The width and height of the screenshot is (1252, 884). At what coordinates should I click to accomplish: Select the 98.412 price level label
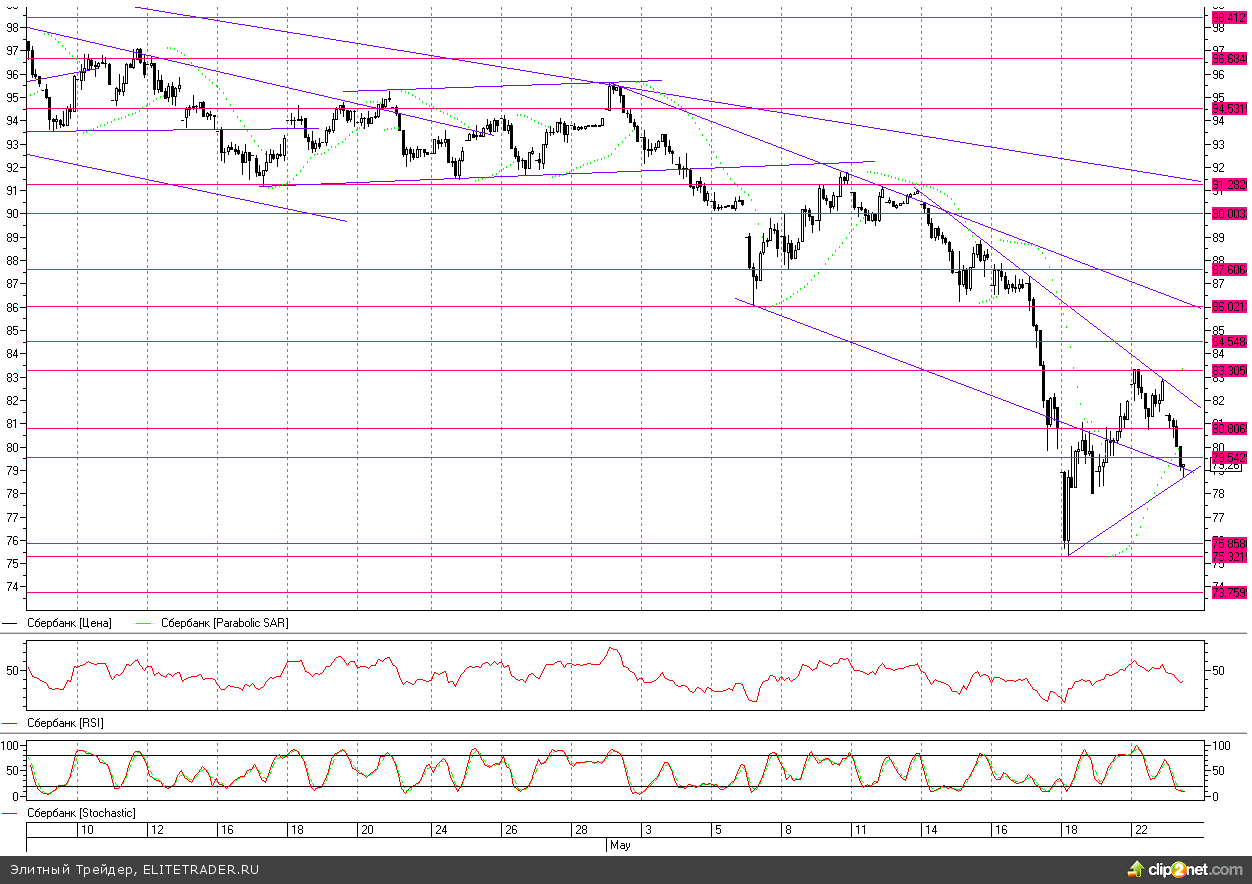[1228, 18]
